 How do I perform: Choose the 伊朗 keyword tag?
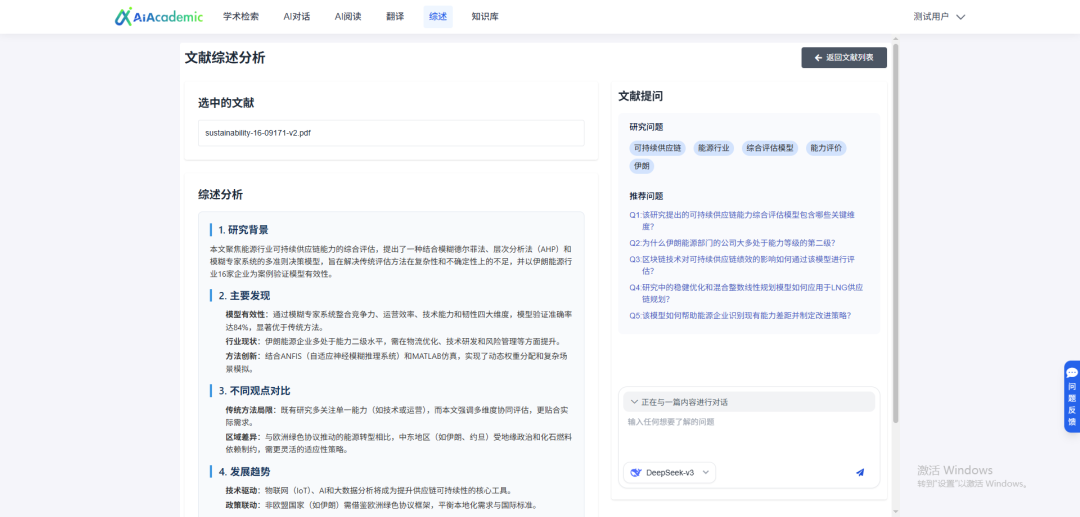click(x=641, y=166)
